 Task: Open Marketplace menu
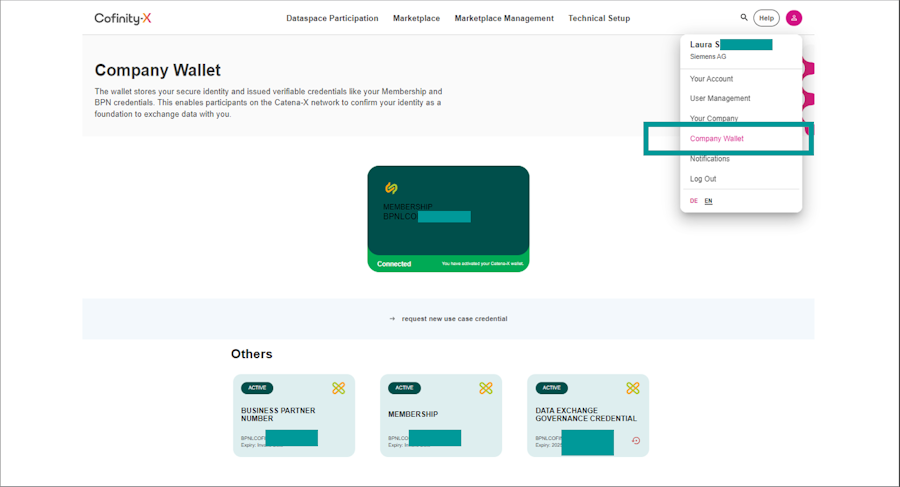coord(416,18)
